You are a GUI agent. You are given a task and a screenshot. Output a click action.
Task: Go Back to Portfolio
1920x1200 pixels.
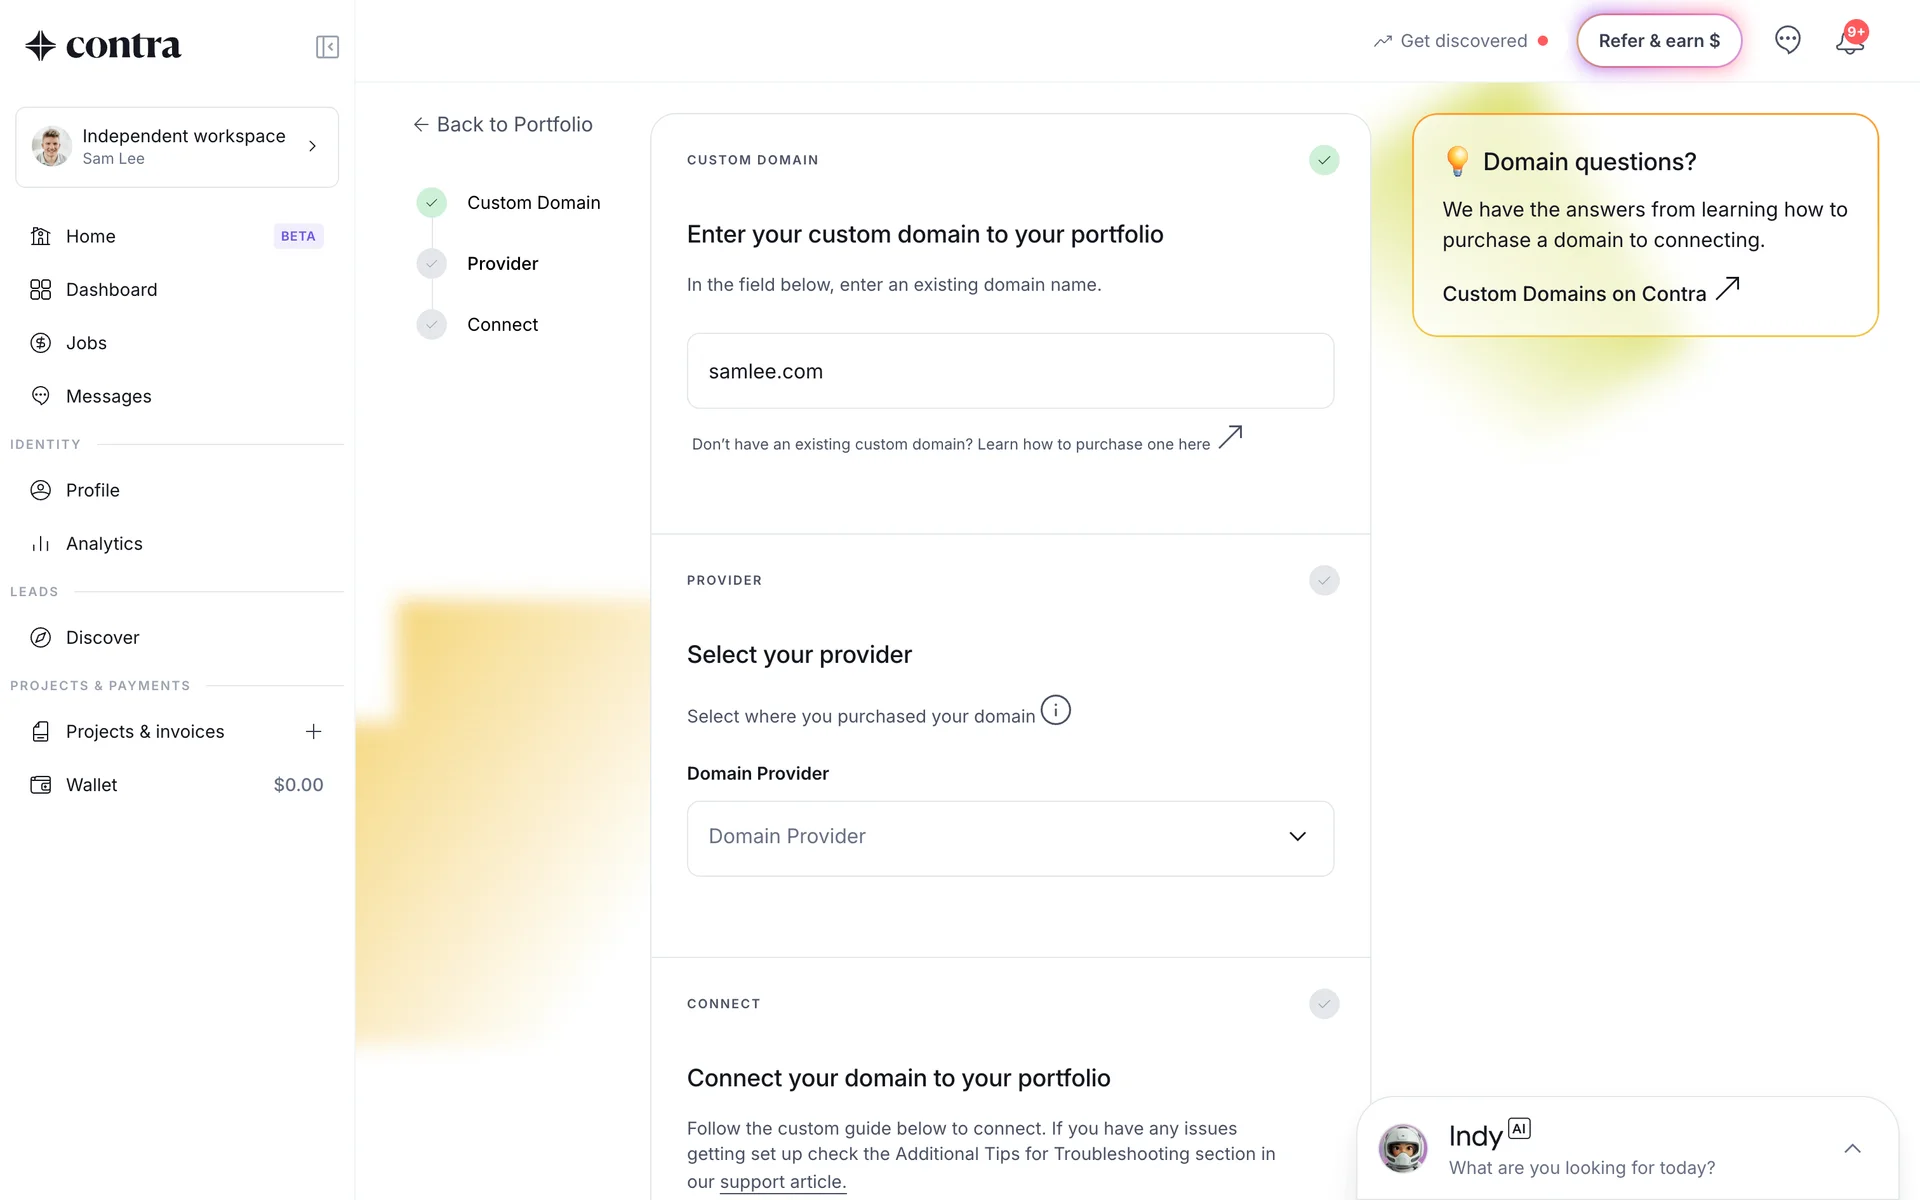(503, 124)
